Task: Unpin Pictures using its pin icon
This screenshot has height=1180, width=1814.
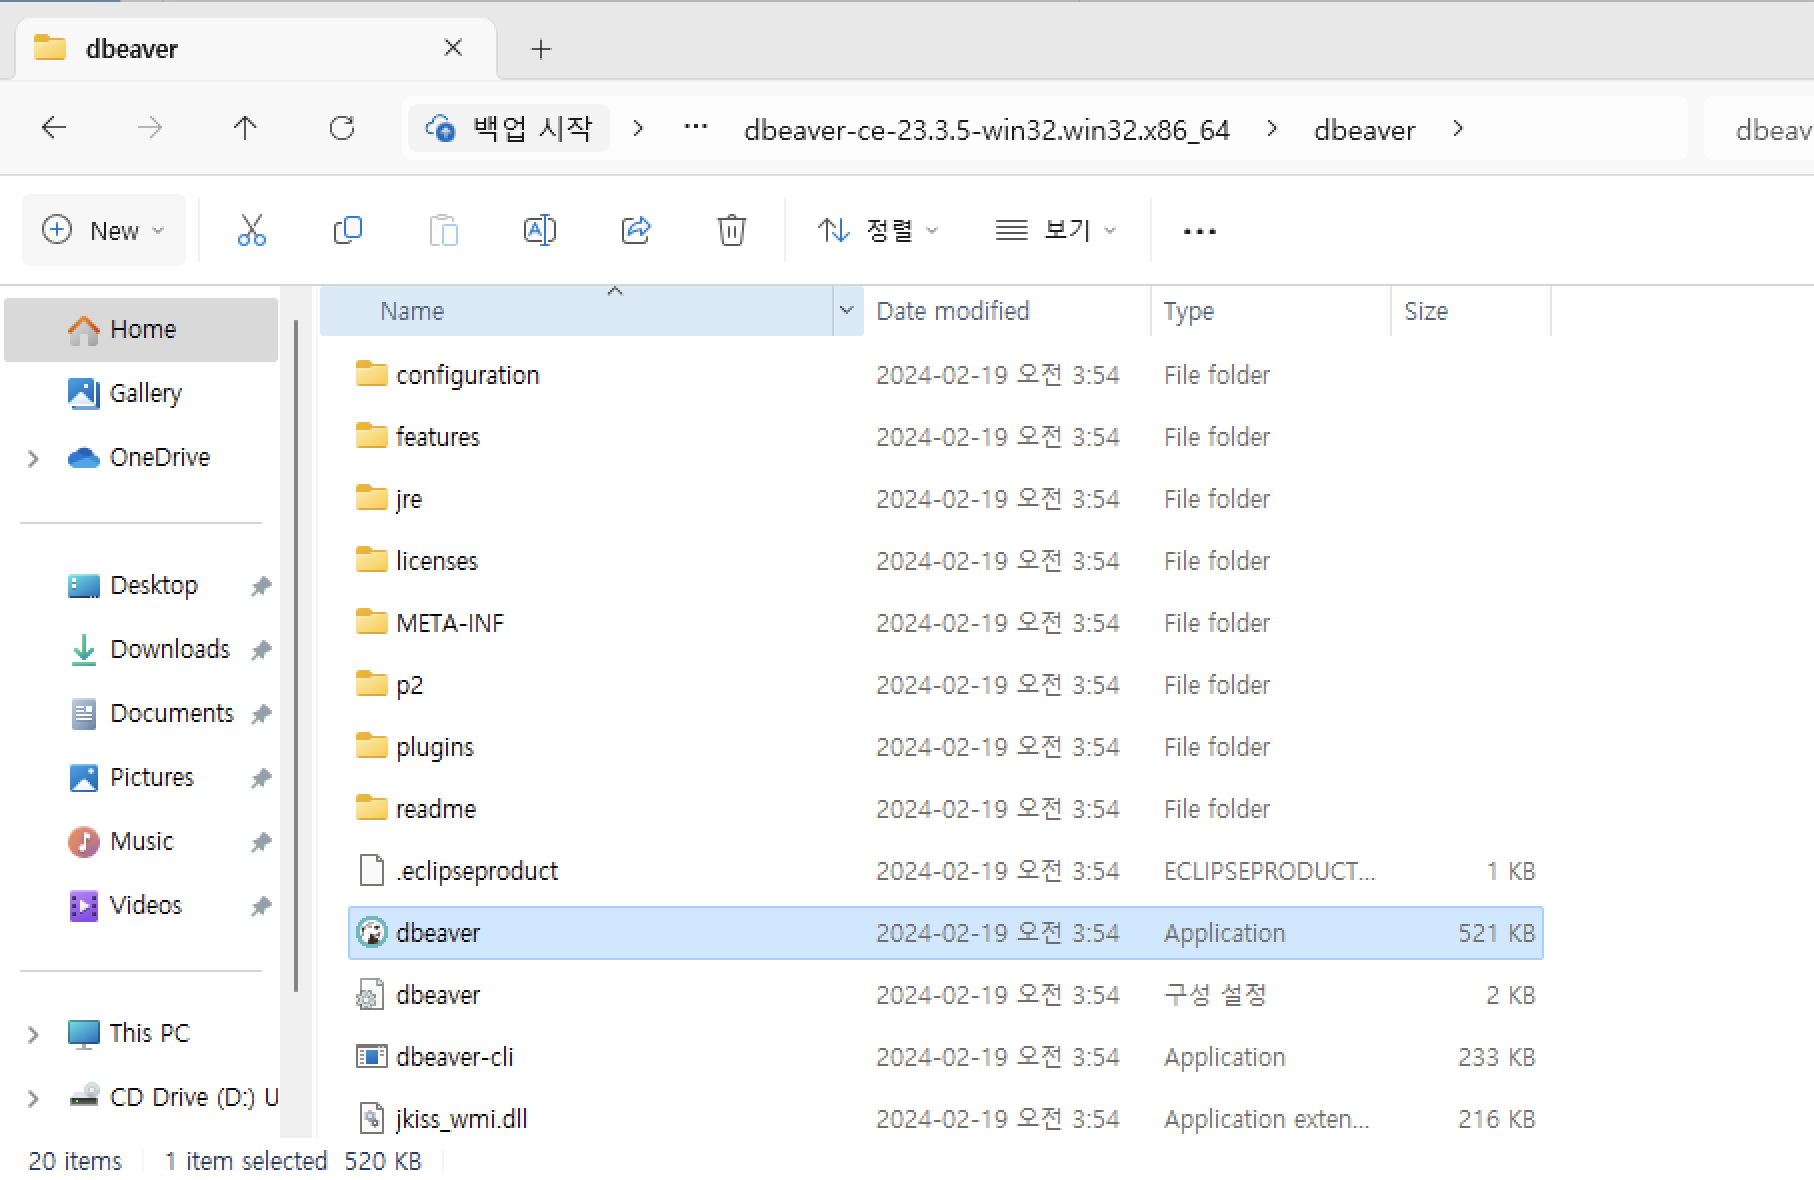Action: point(261,778)
